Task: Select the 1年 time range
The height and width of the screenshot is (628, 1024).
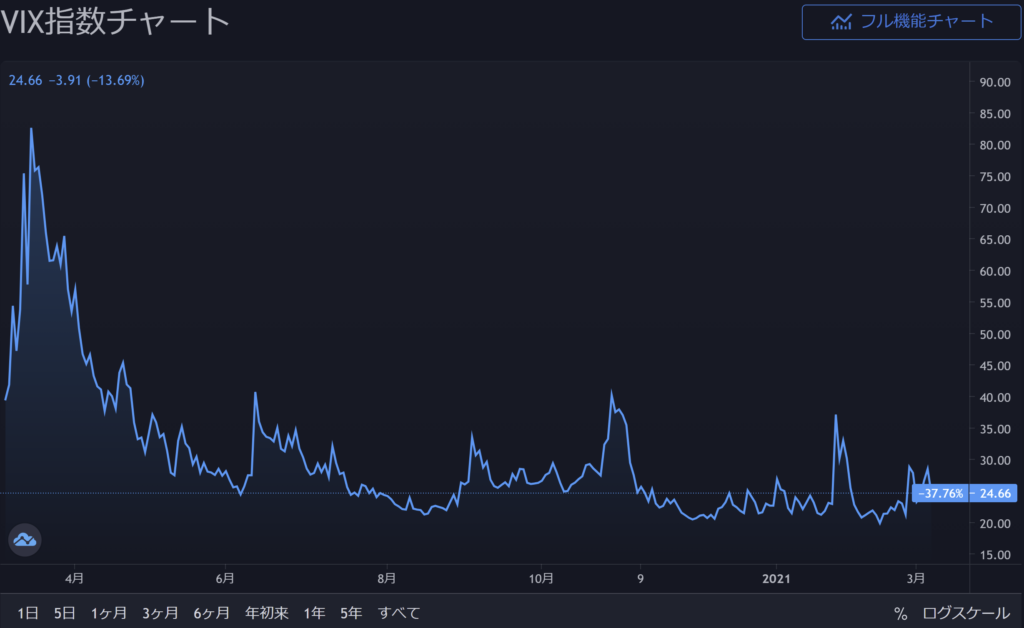Action: click(314, 613)
